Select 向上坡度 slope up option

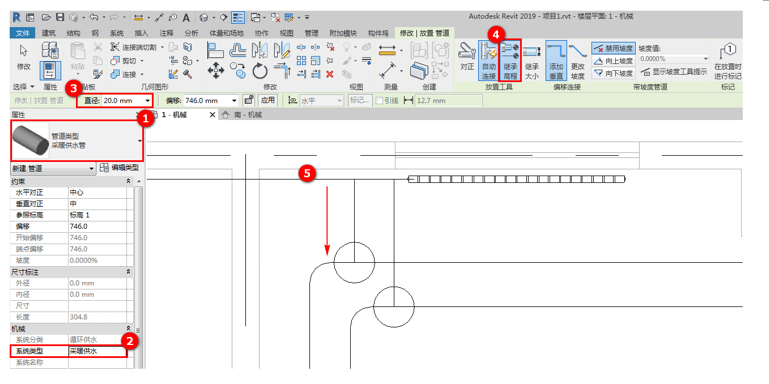613,61
